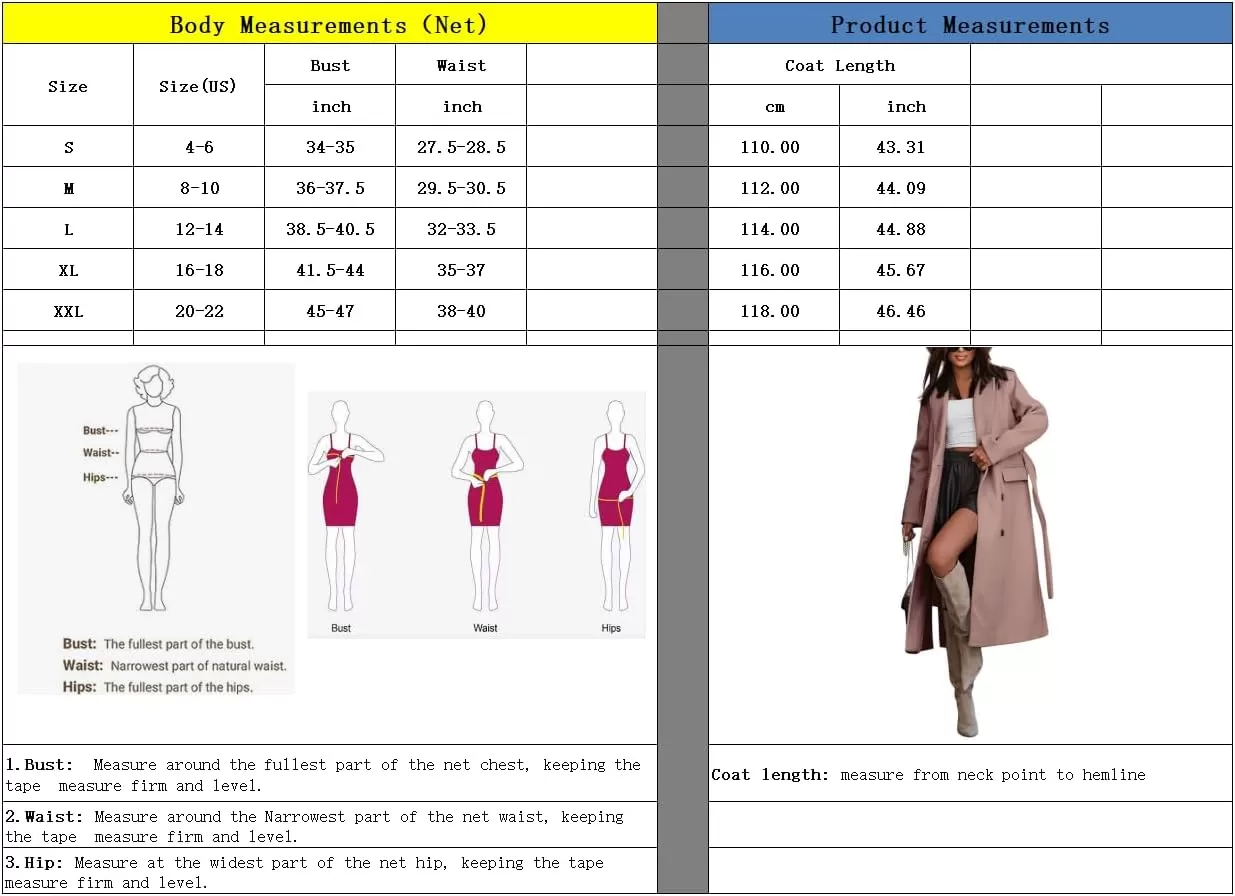This screenshot has height=896, width=1235.
Task: Click waist value 38-40
Action: (461, 311)
